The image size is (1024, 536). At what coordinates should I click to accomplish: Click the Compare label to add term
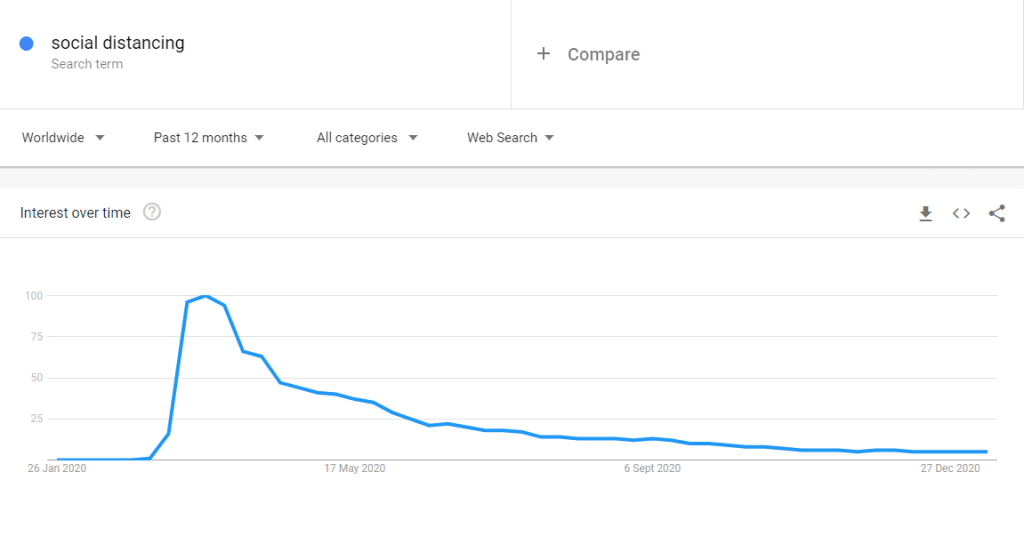click(x=603, y=55)
